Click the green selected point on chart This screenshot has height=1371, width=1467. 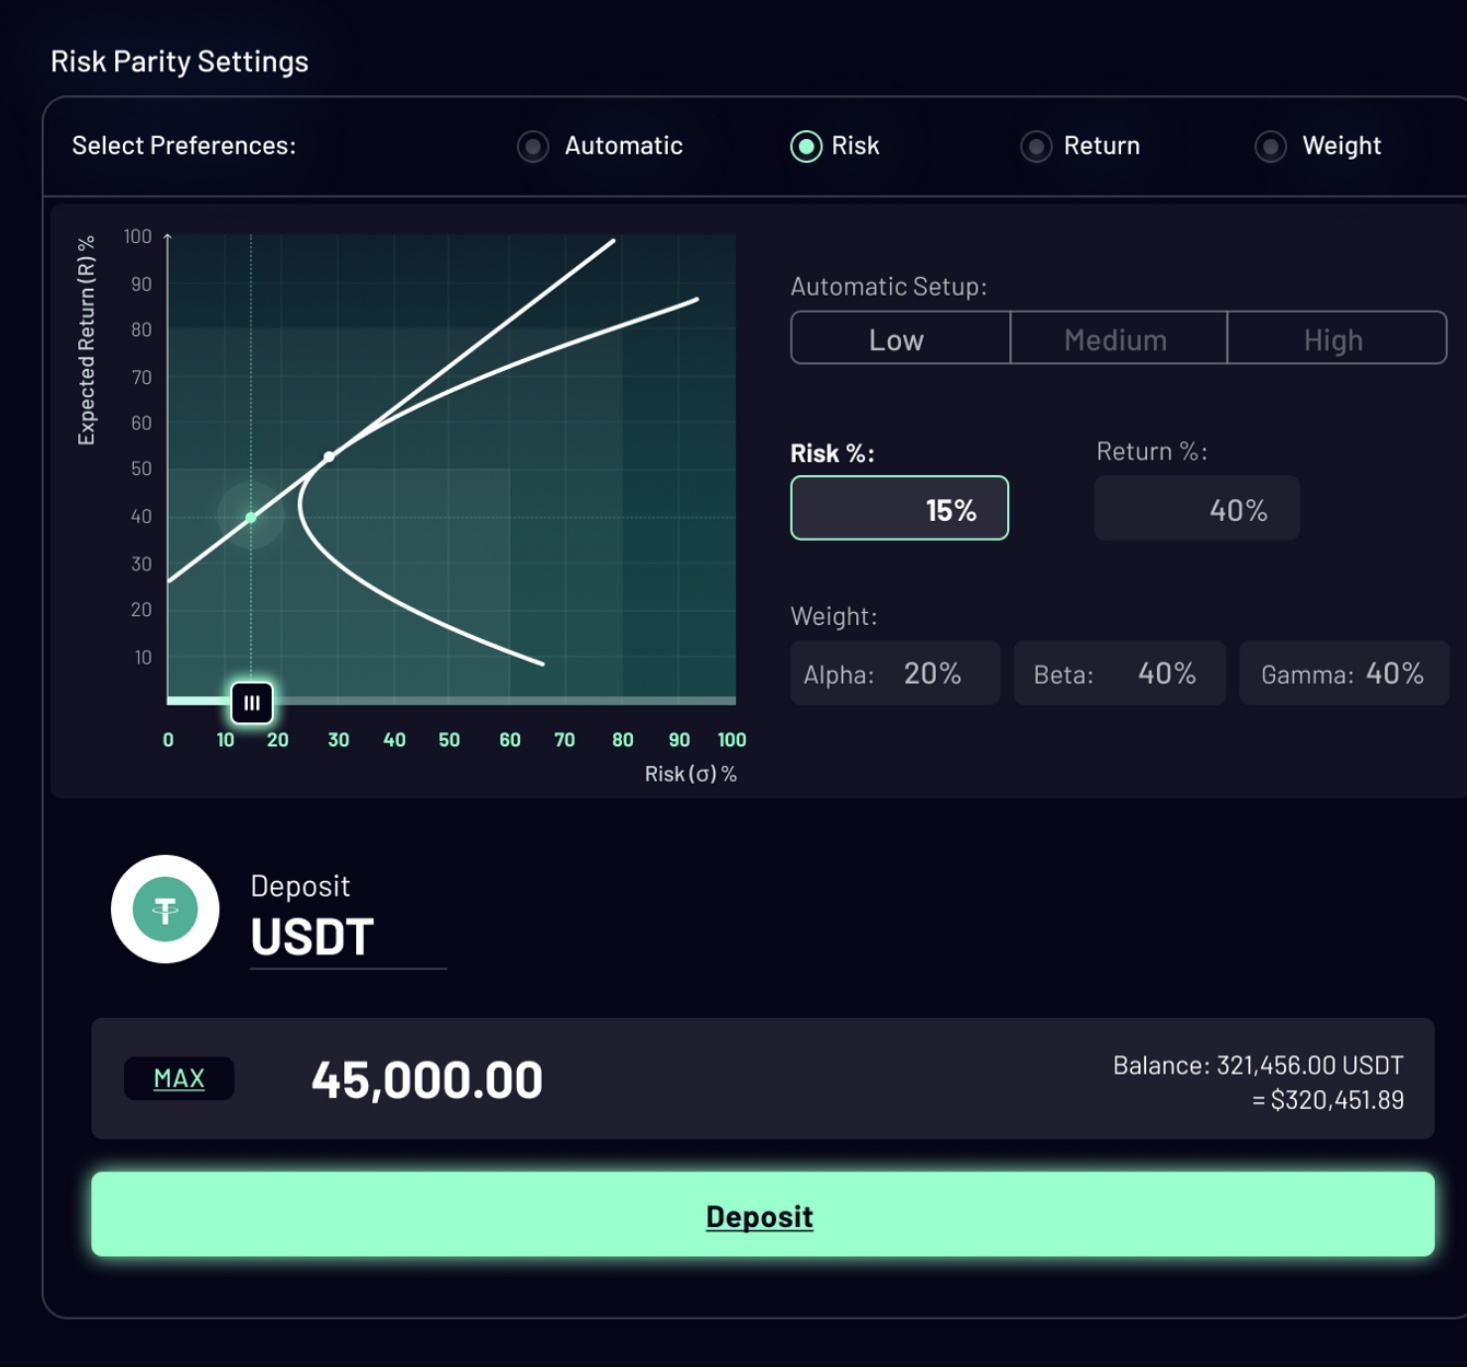click(x=251, y=517)
